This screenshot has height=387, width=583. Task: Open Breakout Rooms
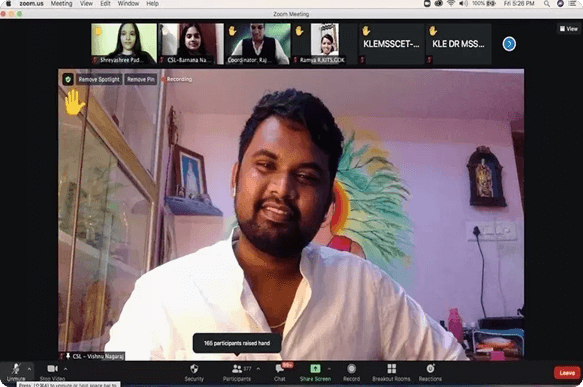[391, 373]
